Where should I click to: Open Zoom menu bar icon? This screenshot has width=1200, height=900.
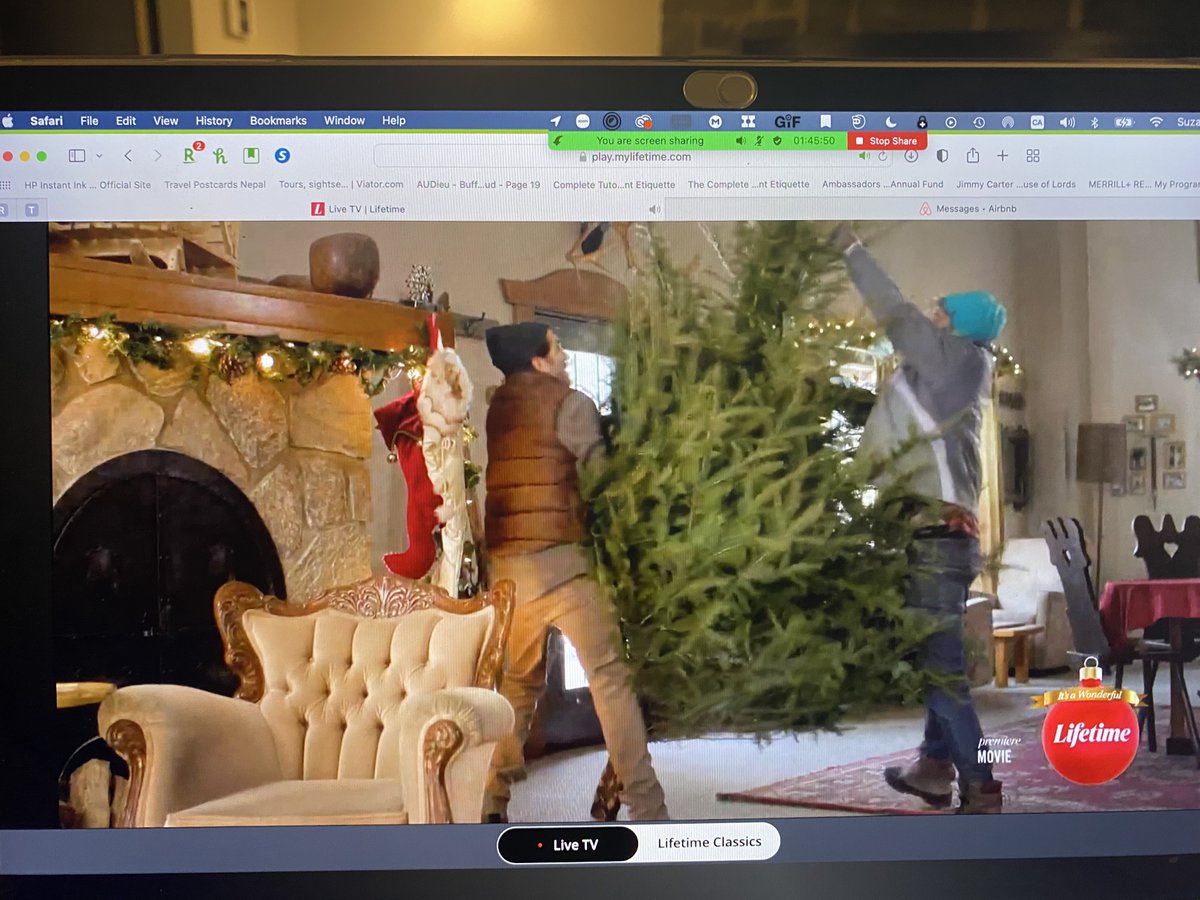click(x=583, y=121)
